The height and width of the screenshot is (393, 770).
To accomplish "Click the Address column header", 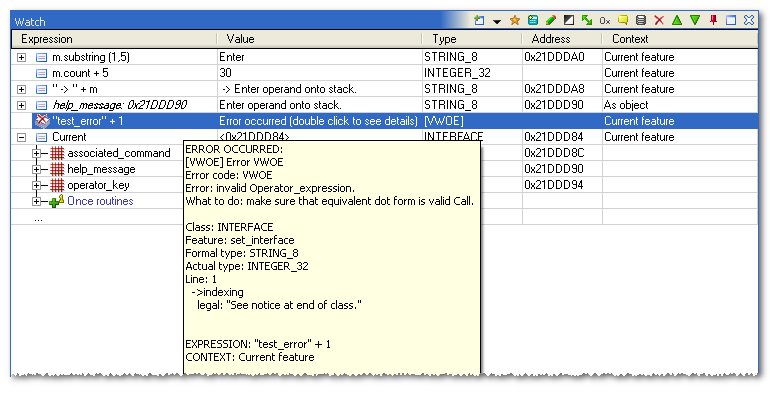I will (562, 39).
